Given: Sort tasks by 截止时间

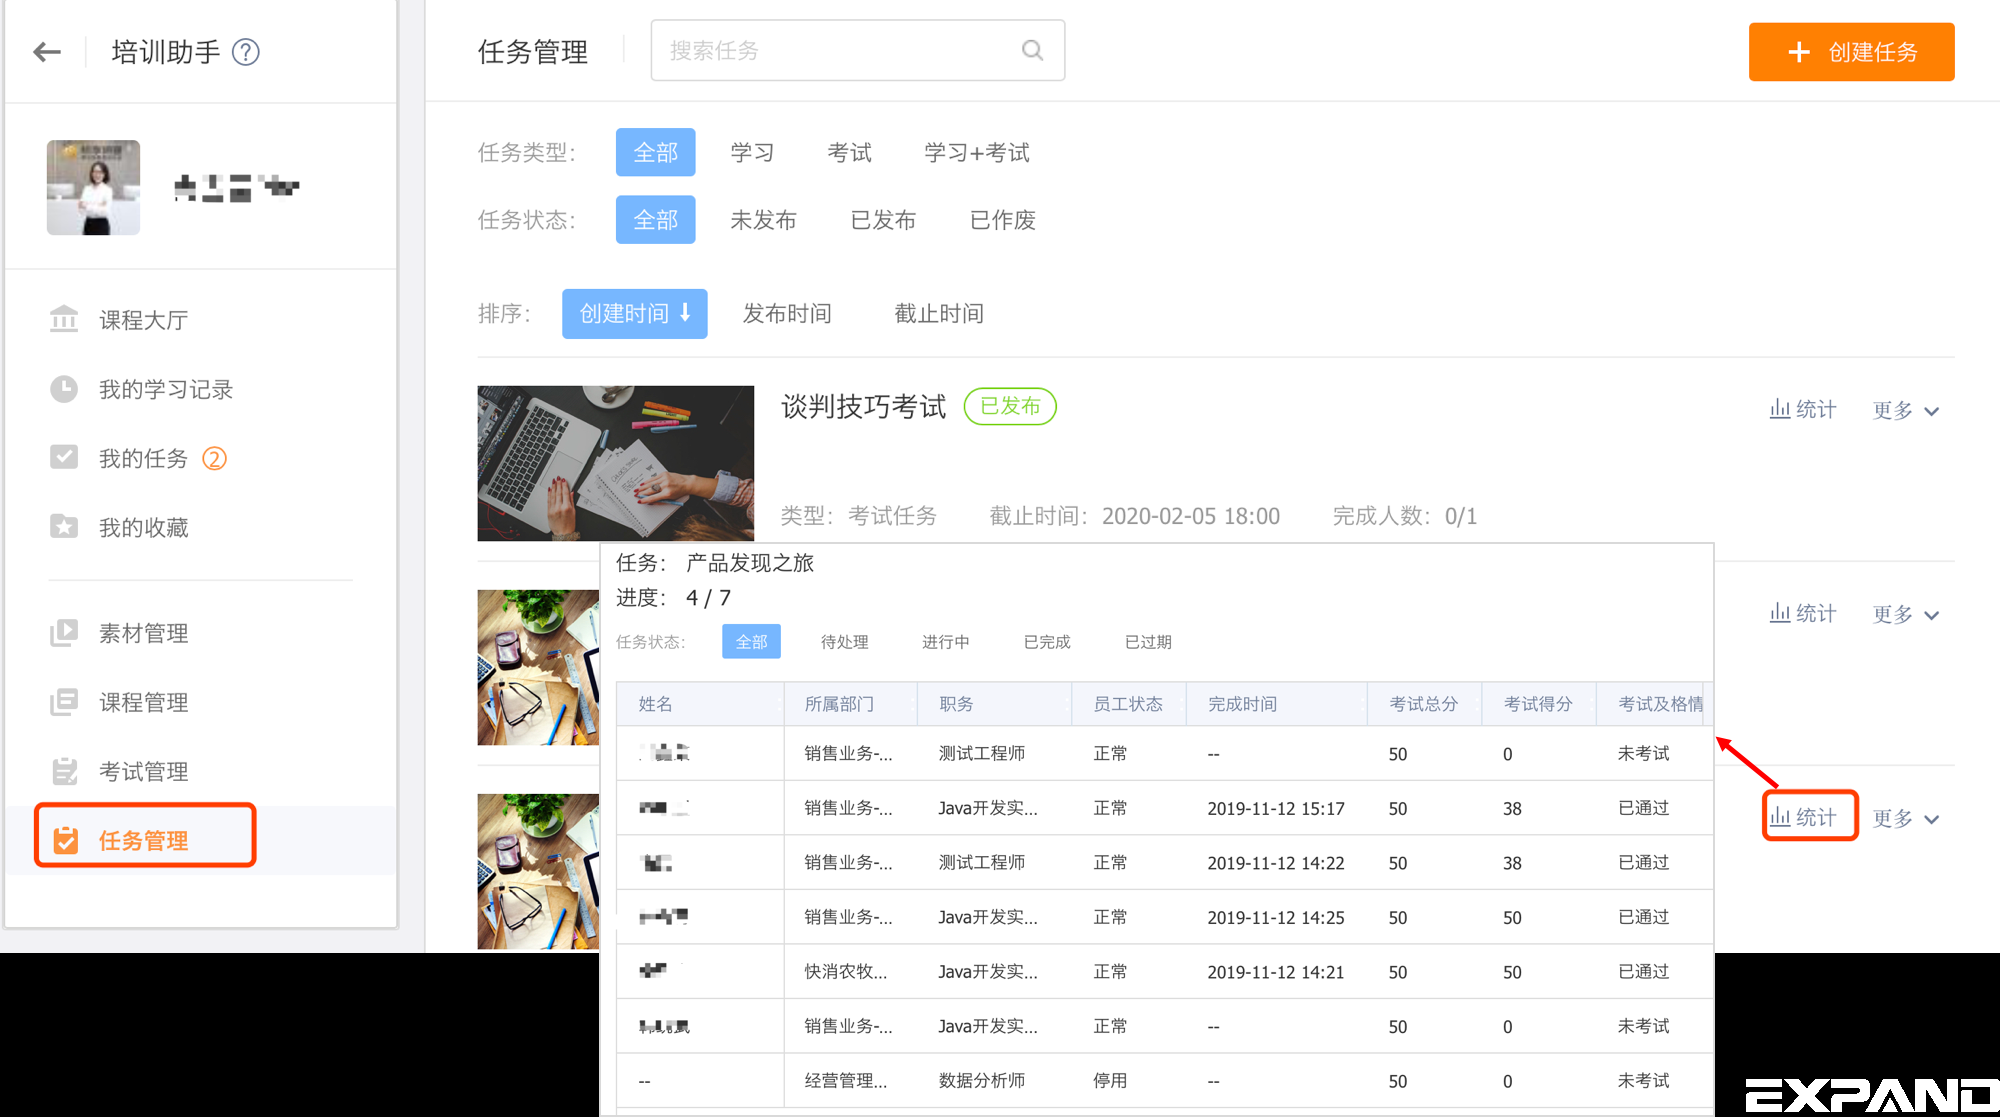Looking at the screenshot, I should (938, 314).
